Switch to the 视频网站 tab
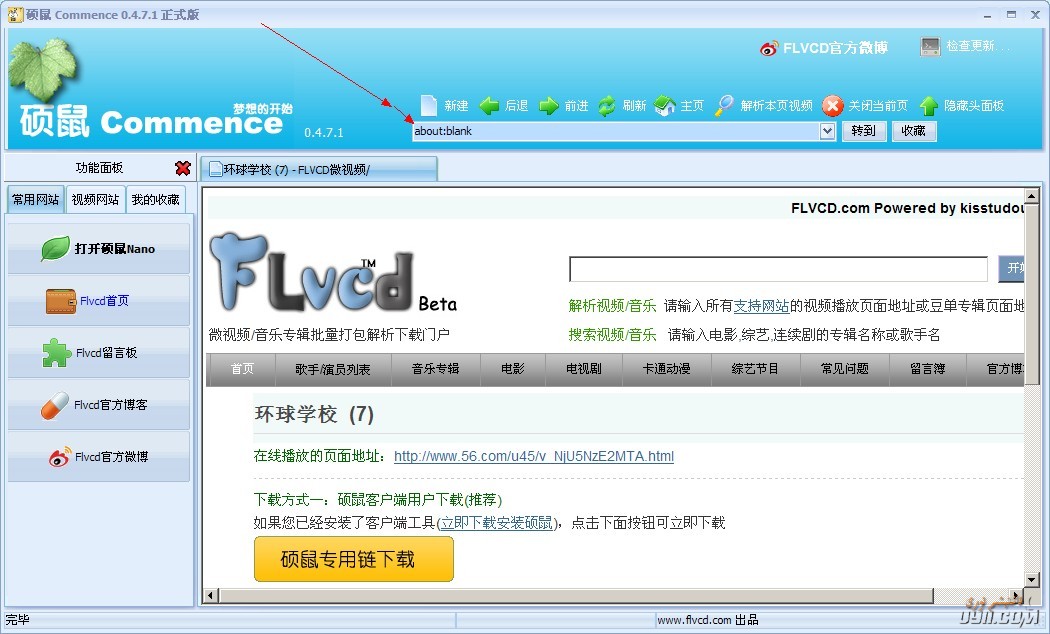This screenshot has height=634, width=1050. coord(95,200)
